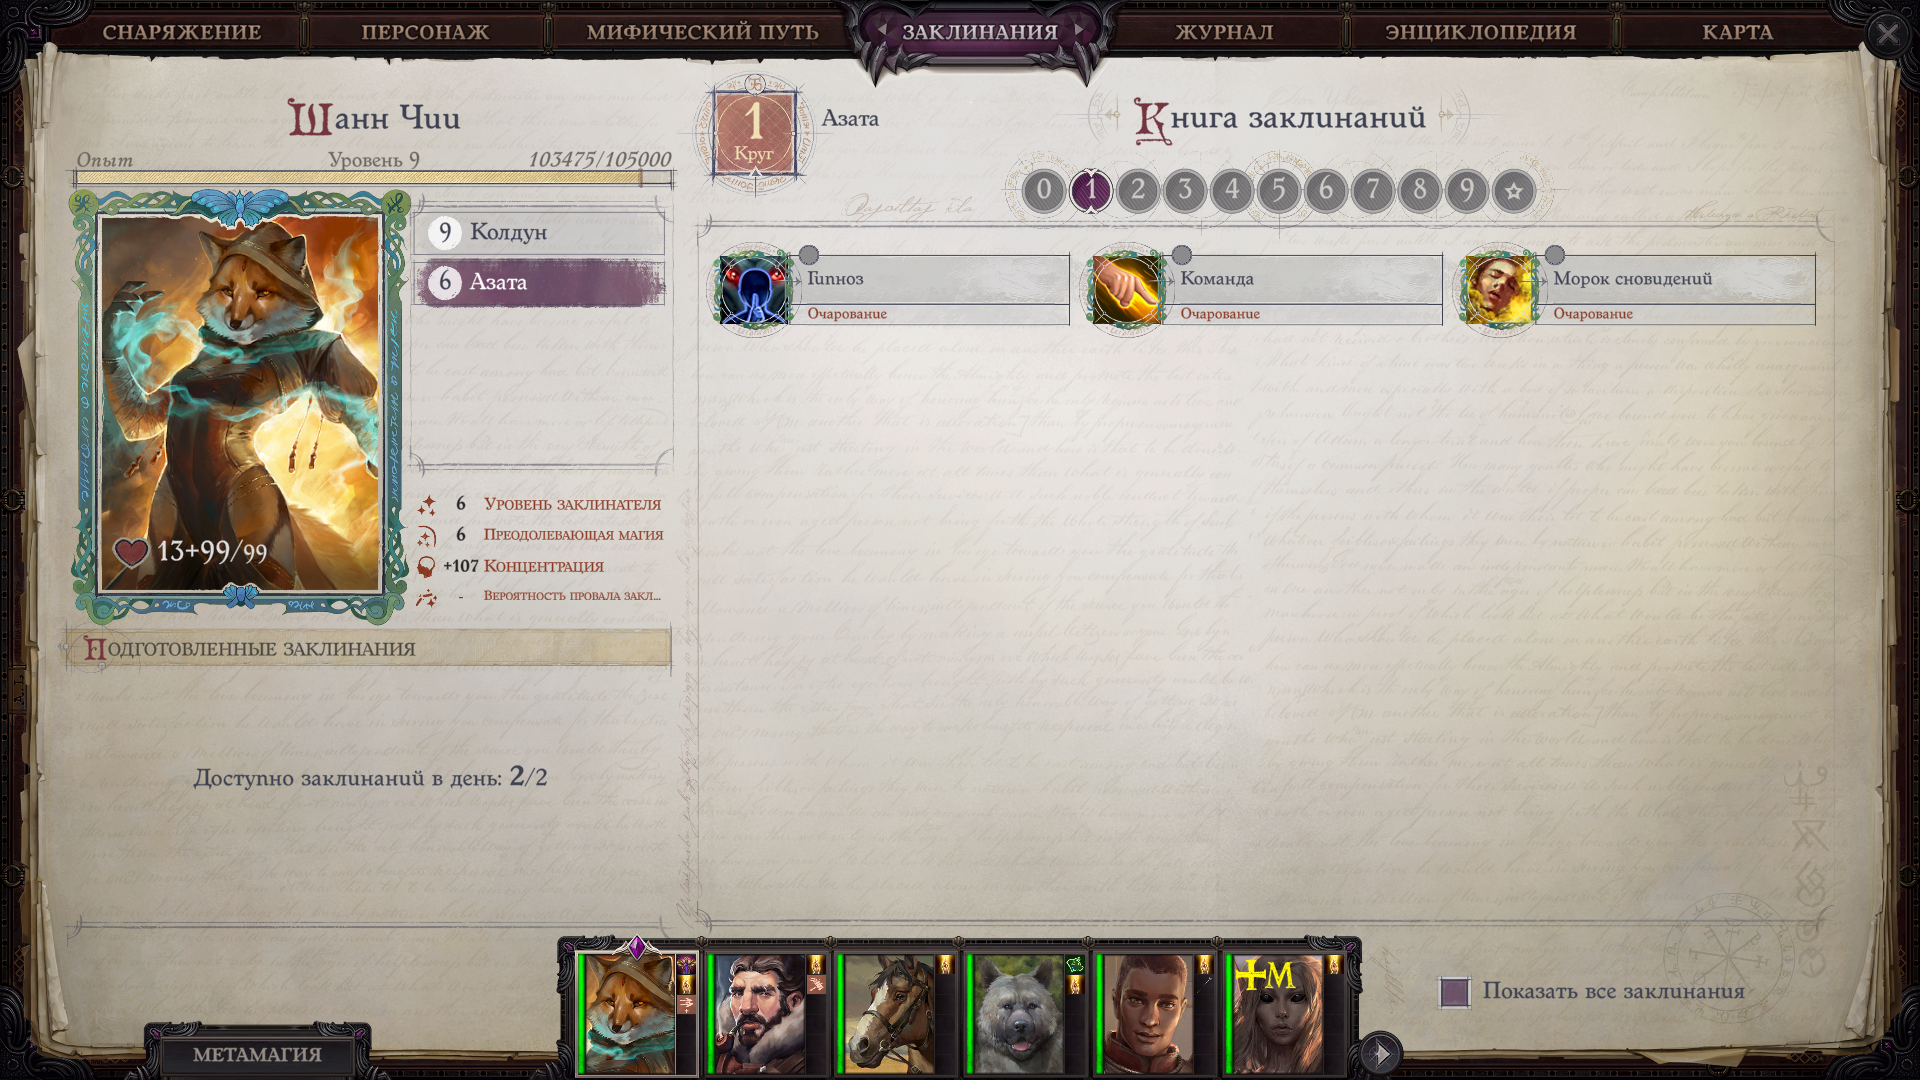Toggle the small circle marker above Гипноз
The image size is (1920, 1080).
tap(809, 255)
